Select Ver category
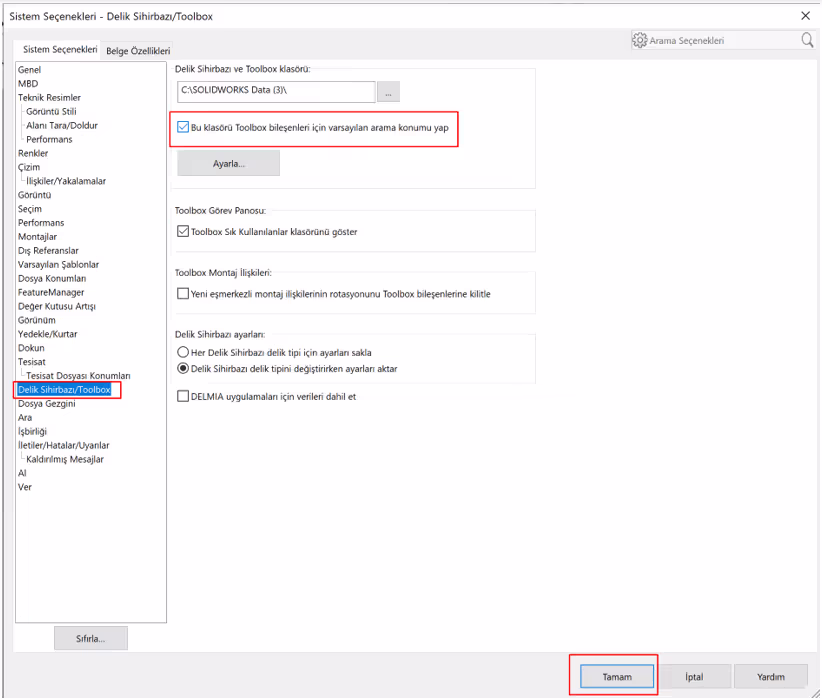The height and width of the screenshot is (699, 822). click(25, 487)
